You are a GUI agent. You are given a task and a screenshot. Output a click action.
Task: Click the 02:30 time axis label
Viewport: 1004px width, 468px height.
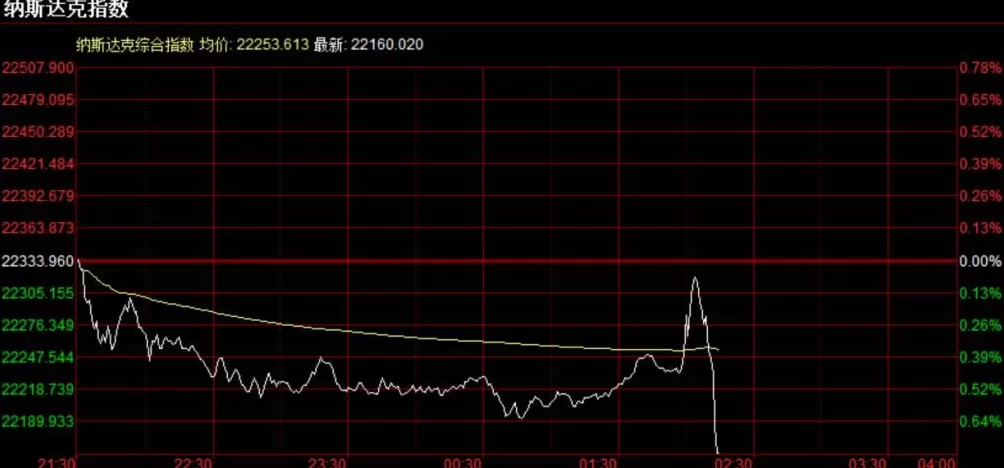click(x=734, y=462)
